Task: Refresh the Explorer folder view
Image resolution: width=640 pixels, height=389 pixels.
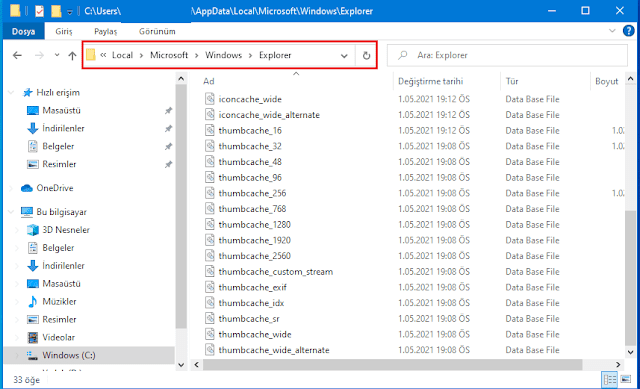Action: [x=366, y=55]
